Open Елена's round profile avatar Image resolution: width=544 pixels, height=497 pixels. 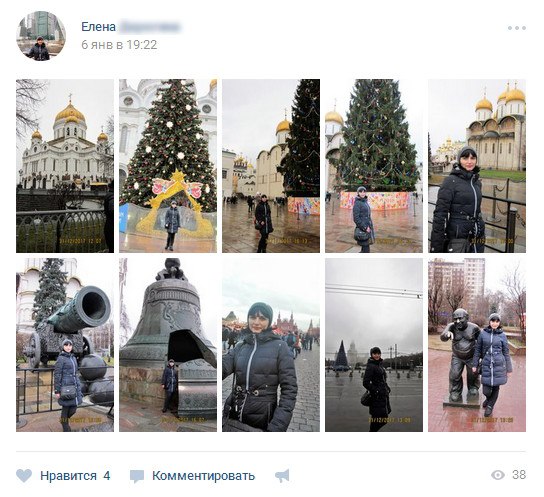[41, 36]
